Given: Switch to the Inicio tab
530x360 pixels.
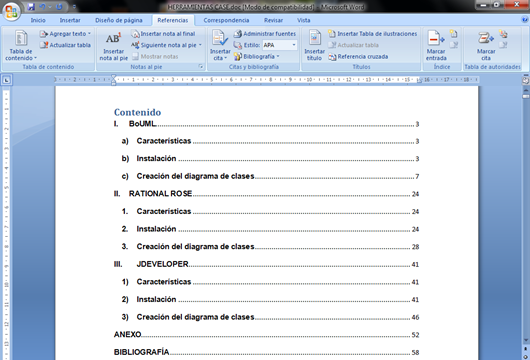Looking at the screenshot, I should [x=38, y=20].
